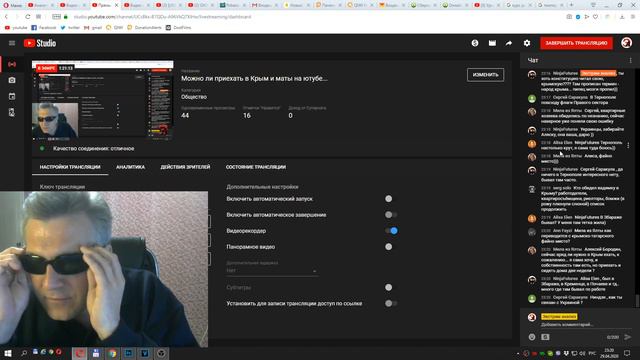Image resolution: width=640 pixels, height=360 pixels.
Task: Send the chat message arrow icon
Action: click(x=628, y=337)
